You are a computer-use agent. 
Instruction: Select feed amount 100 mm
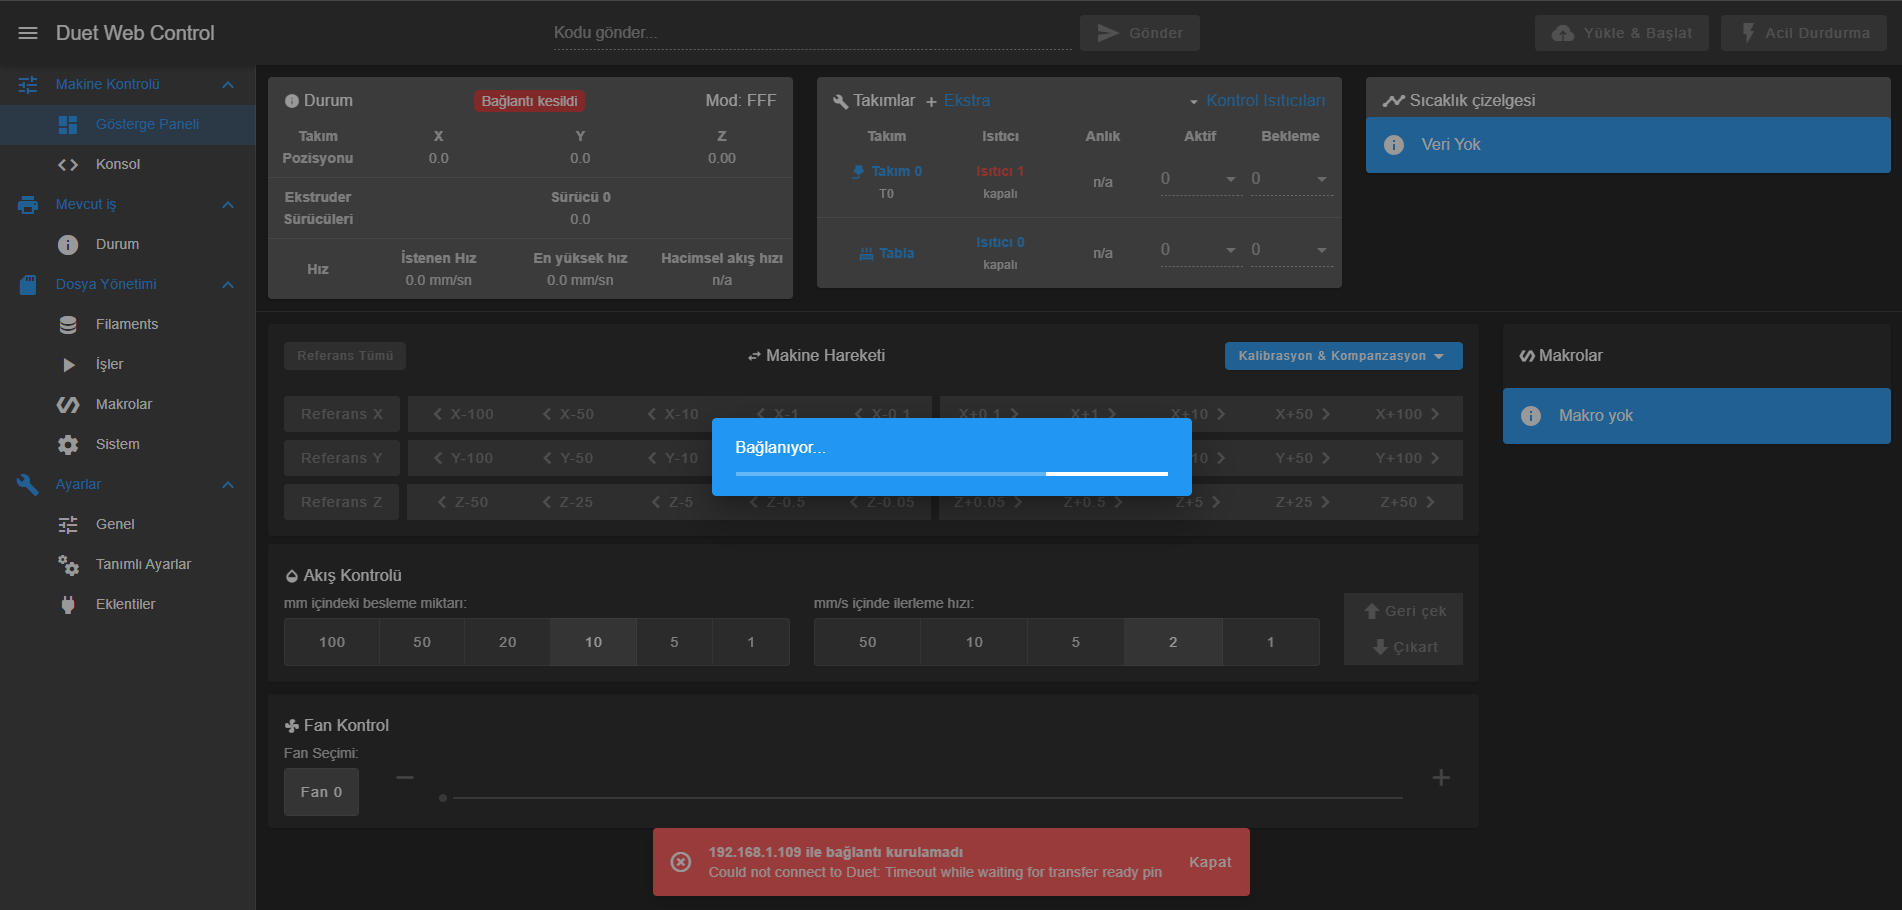[332, 642]
